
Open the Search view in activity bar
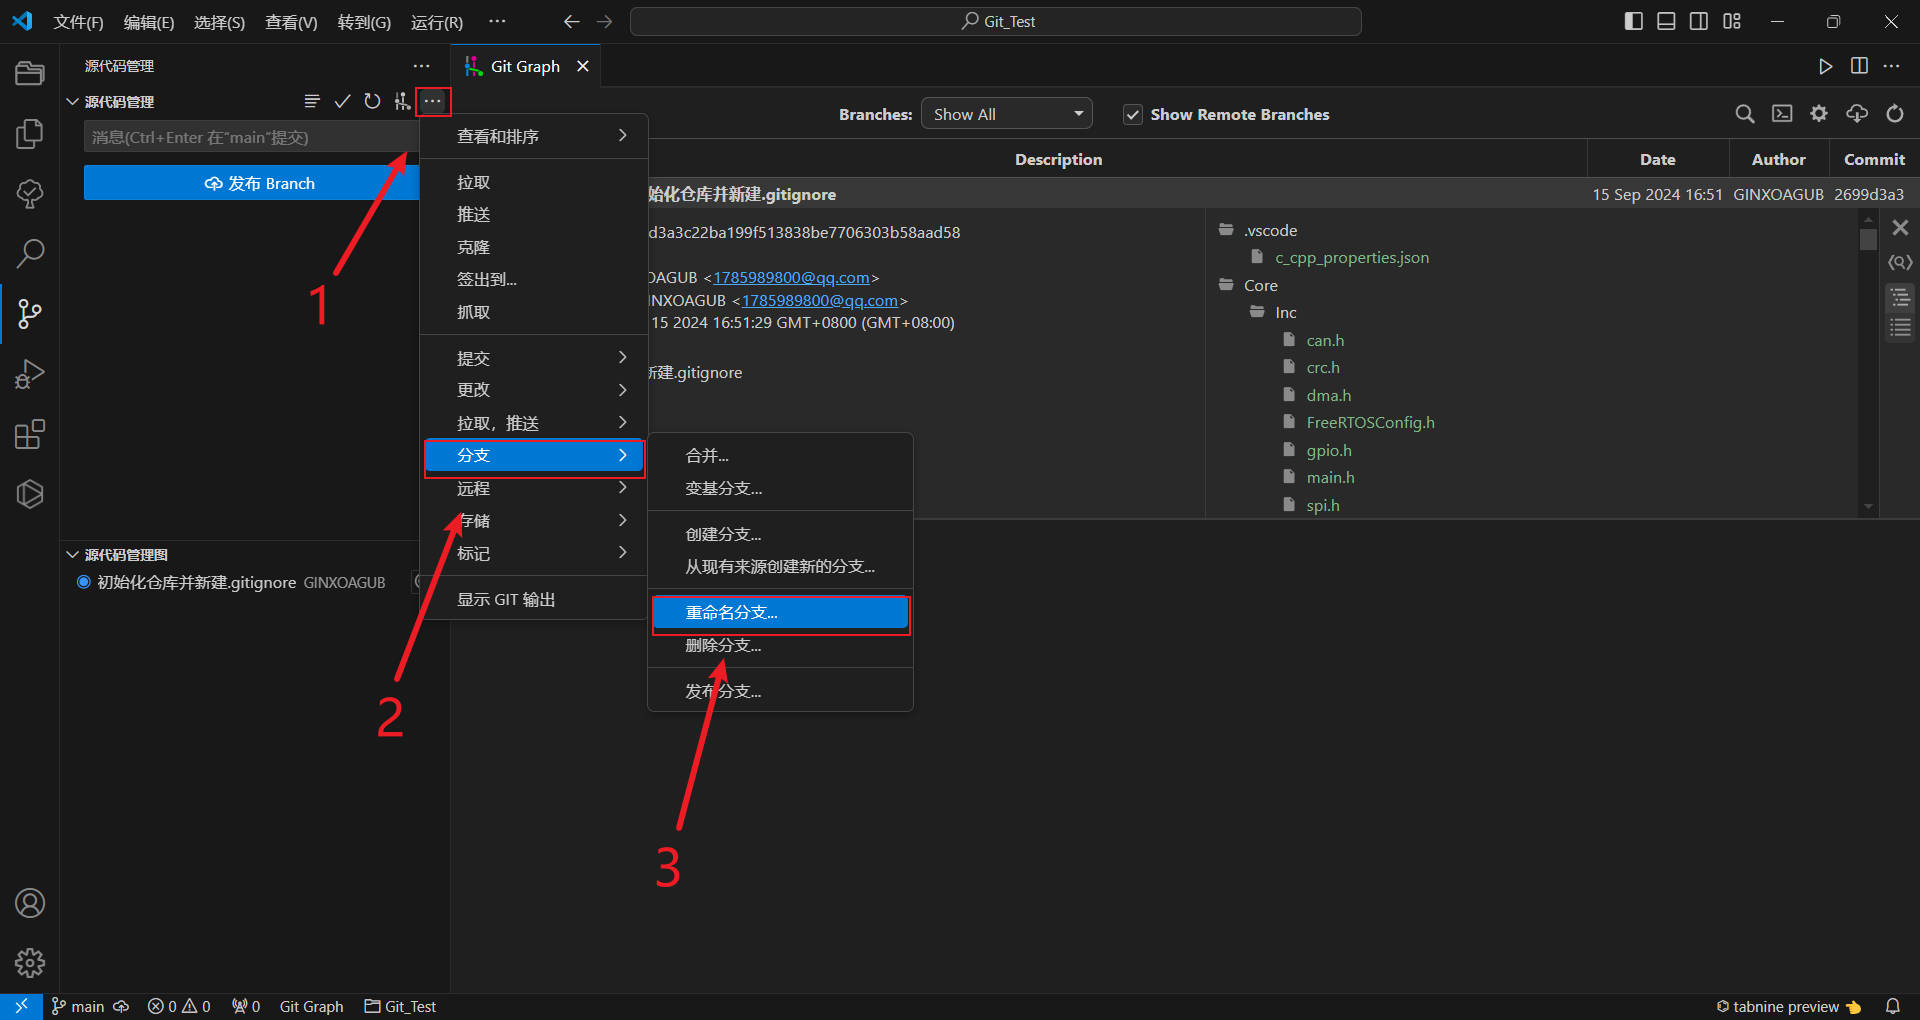click(30, 253)
